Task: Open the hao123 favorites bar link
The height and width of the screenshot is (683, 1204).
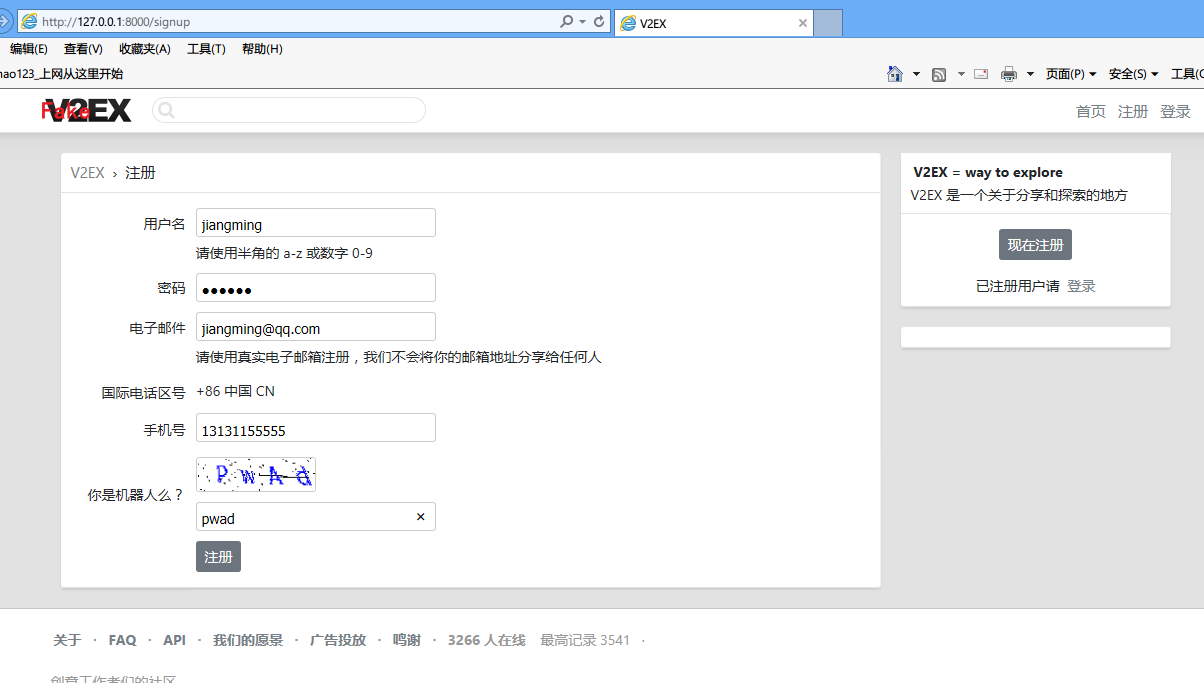Action: (x=61, y=74)
